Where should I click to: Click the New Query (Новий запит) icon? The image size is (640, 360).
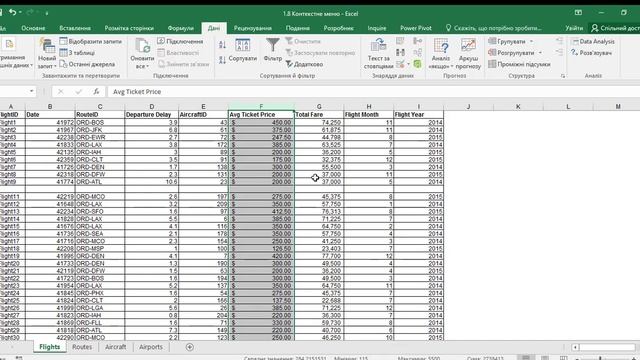click(47, 46)
